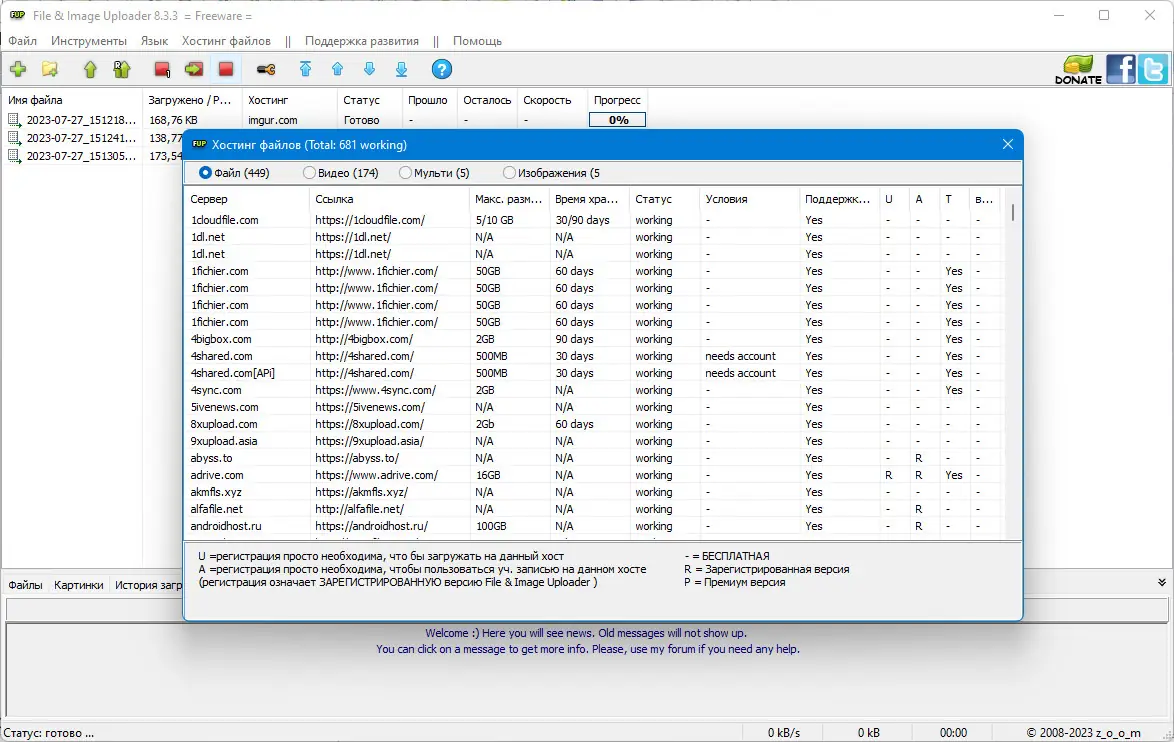Click the green plus add files icon
The height and width of the screenshot is (742, 1174).
coord(18,69)
